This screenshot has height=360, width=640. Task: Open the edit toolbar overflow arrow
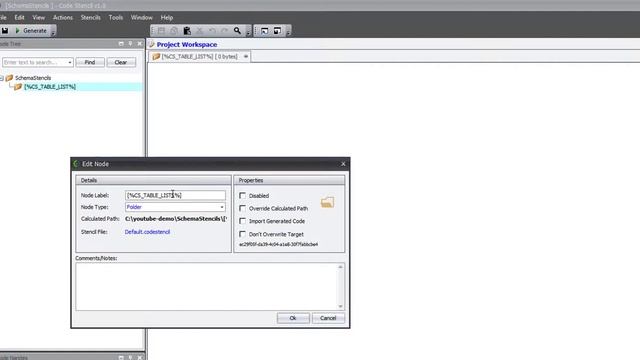tap(248, 31)
